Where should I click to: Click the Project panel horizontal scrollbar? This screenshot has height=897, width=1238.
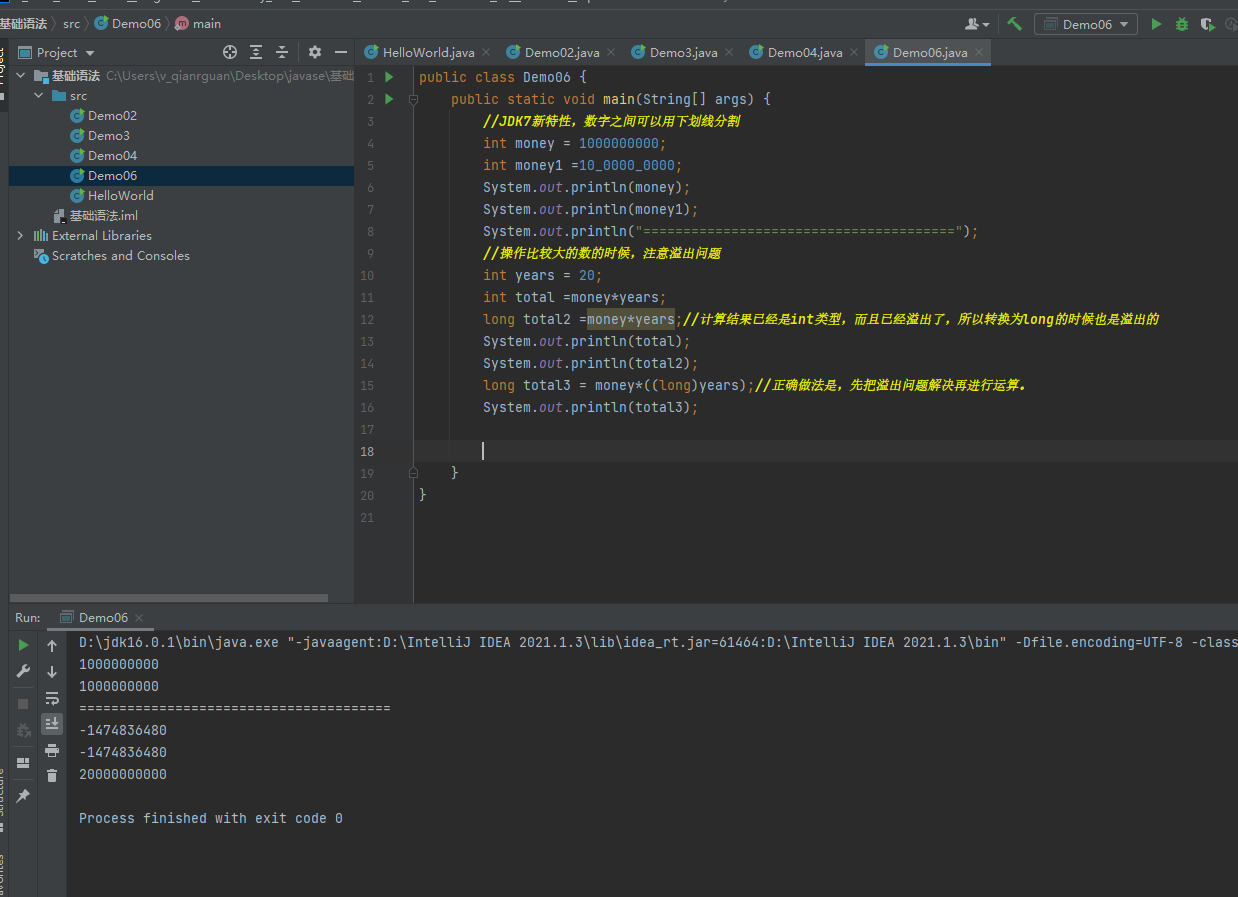168,598
